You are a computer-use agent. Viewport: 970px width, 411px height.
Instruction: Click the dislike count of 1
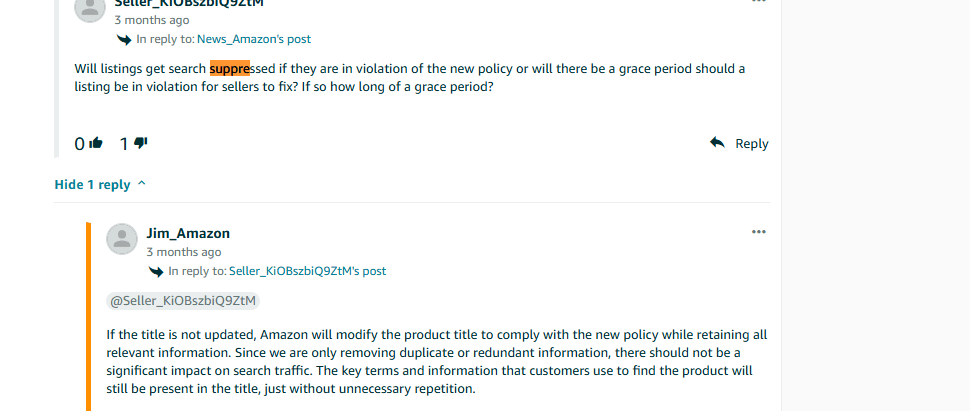[x=124, y=144]
